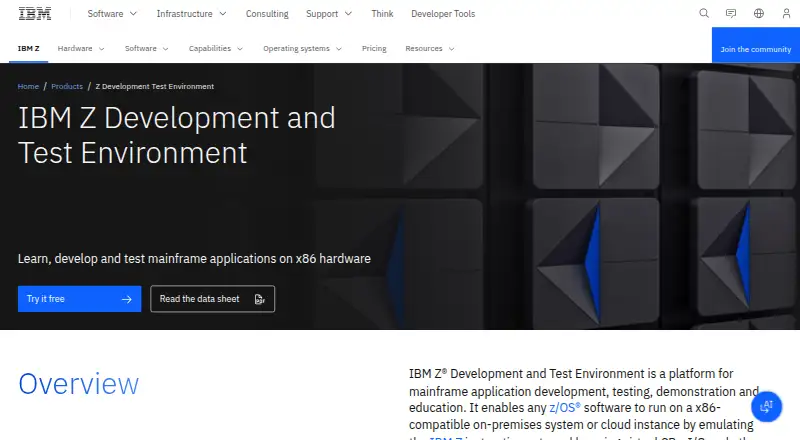Open the Pricing menu item
Screen dimensions: 800x440
(x=374, y=48)
